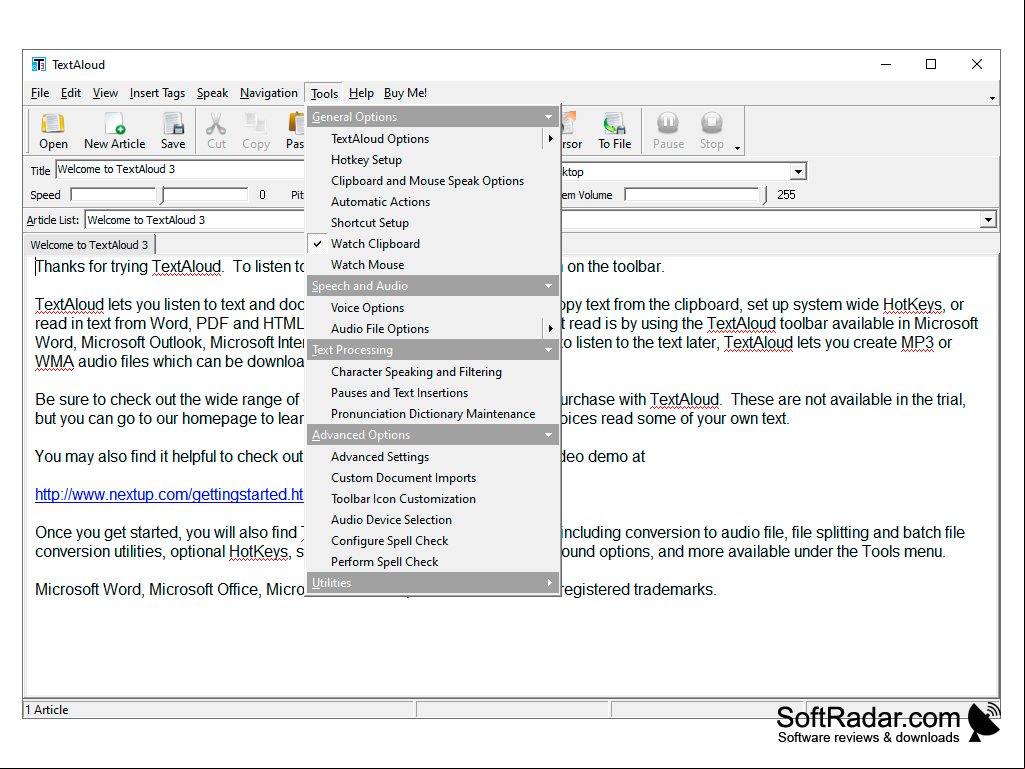Open the View menu
This screenshot has width=1025, height=769.
(x=105, y=93)
